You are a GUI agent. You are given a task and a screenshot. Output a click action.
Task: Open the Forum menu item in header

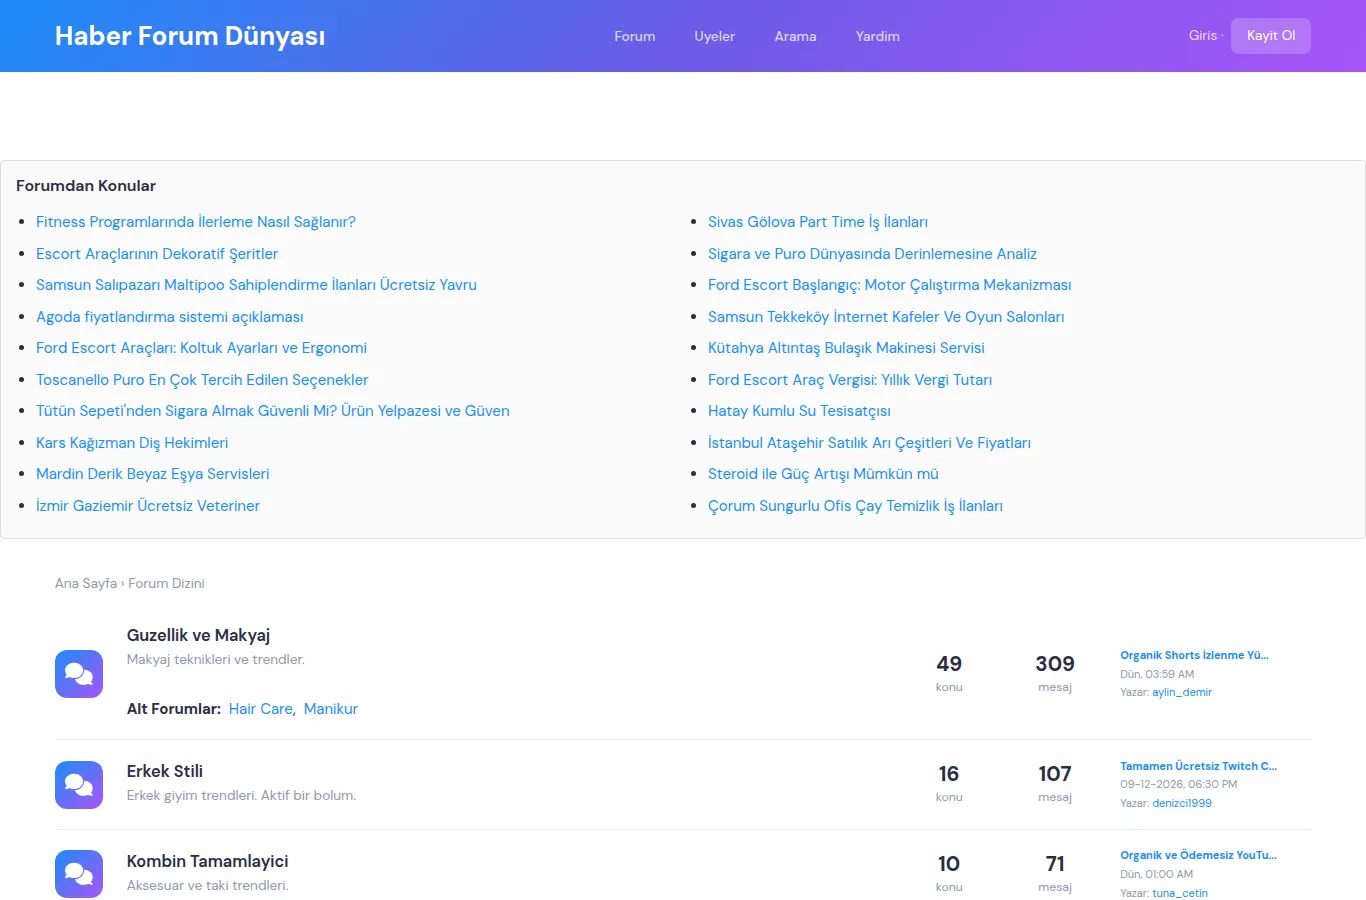(x=635, y=36)
